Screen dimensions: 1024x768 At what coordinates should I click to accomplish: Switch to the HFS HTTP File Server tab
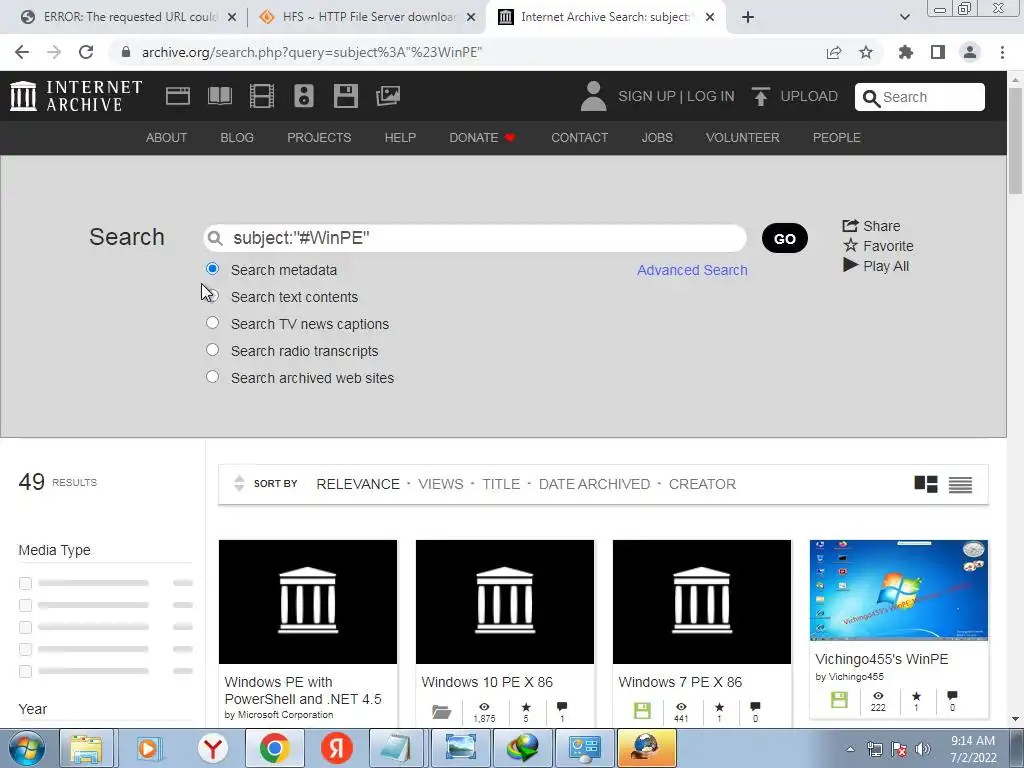click(368, 17)
